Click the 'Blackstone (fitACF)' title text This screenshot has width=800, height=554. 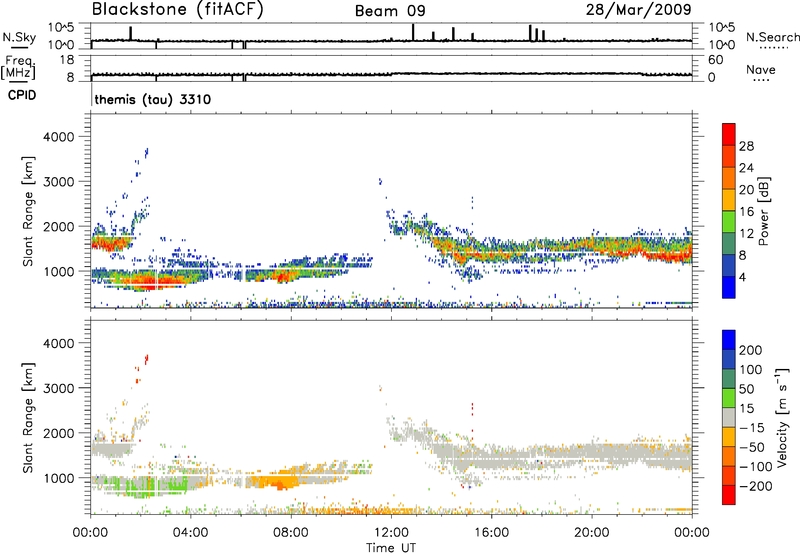click(178, 9)
